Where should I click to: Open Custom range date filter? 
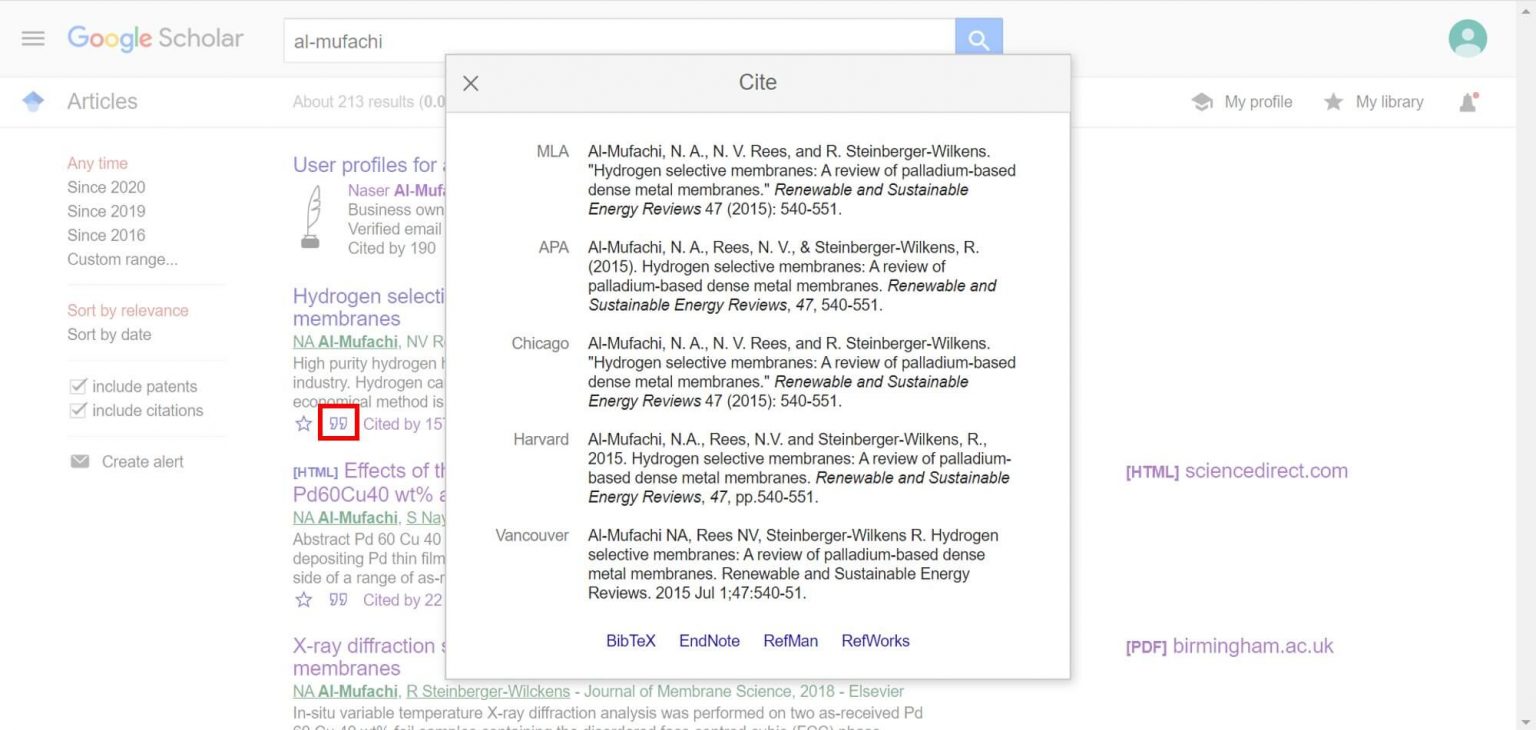click(122, 259)
